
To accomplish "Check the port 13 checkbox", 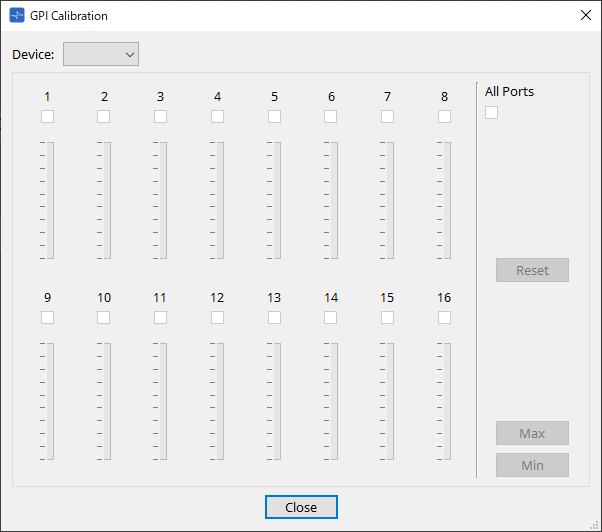I will coord(274,317).
